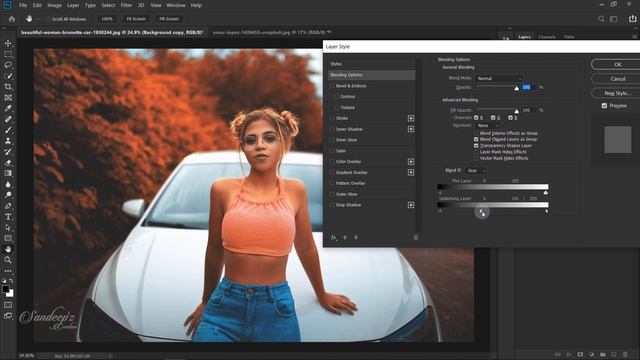The height and width of the screenshot is (360, 640).
Task: Enable the Bevel & Emboss style
Action: (x=332, y=86)
